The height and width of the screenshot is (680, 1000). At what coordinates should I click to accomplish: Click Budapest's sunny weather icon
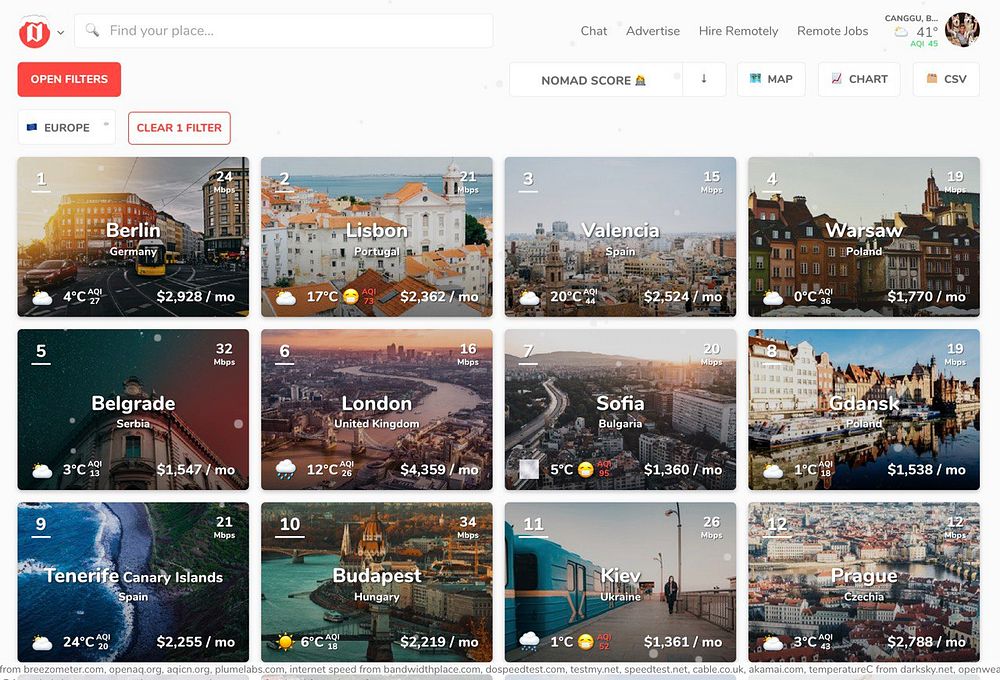[x=286, y=642]
